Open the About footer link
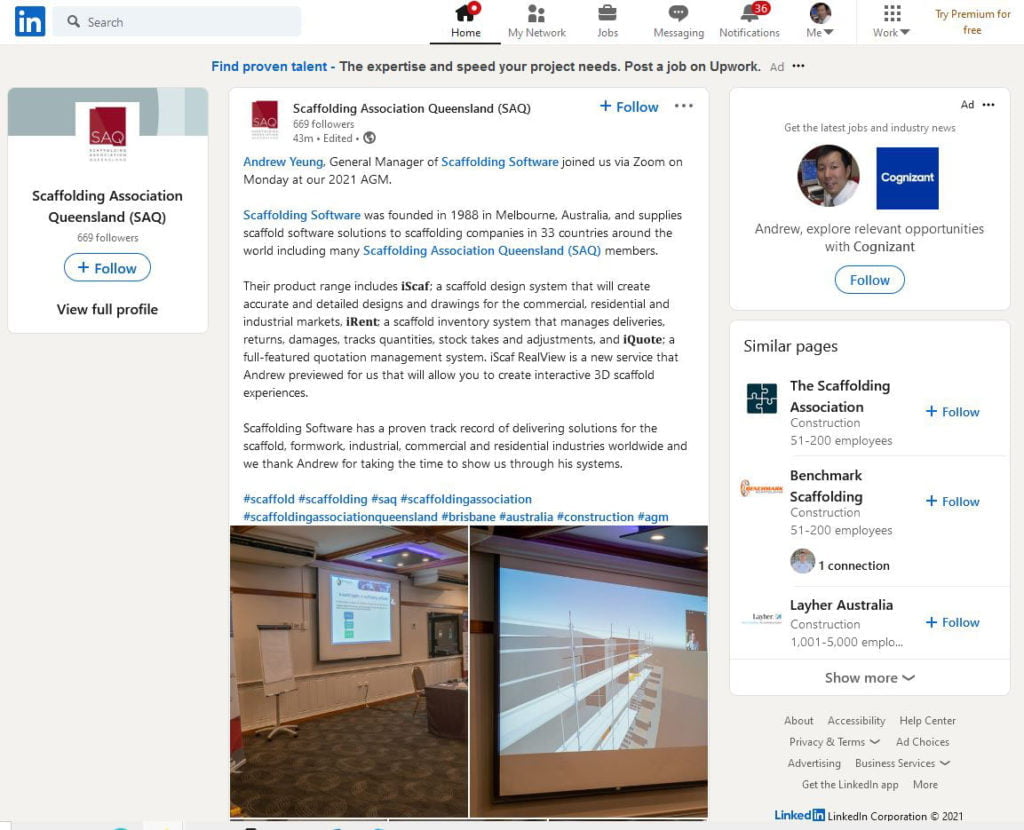Screen dimensions: 1024x830 click(799, 721)
